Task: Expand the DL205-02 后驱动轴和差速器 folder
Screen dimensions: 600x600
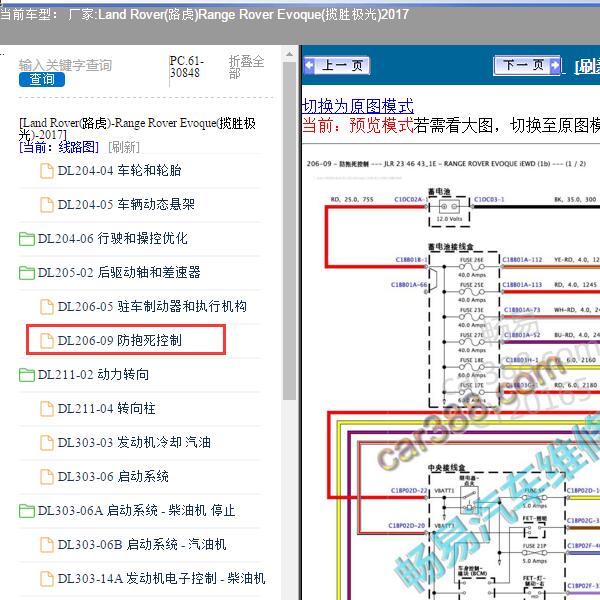Action: 27,273
